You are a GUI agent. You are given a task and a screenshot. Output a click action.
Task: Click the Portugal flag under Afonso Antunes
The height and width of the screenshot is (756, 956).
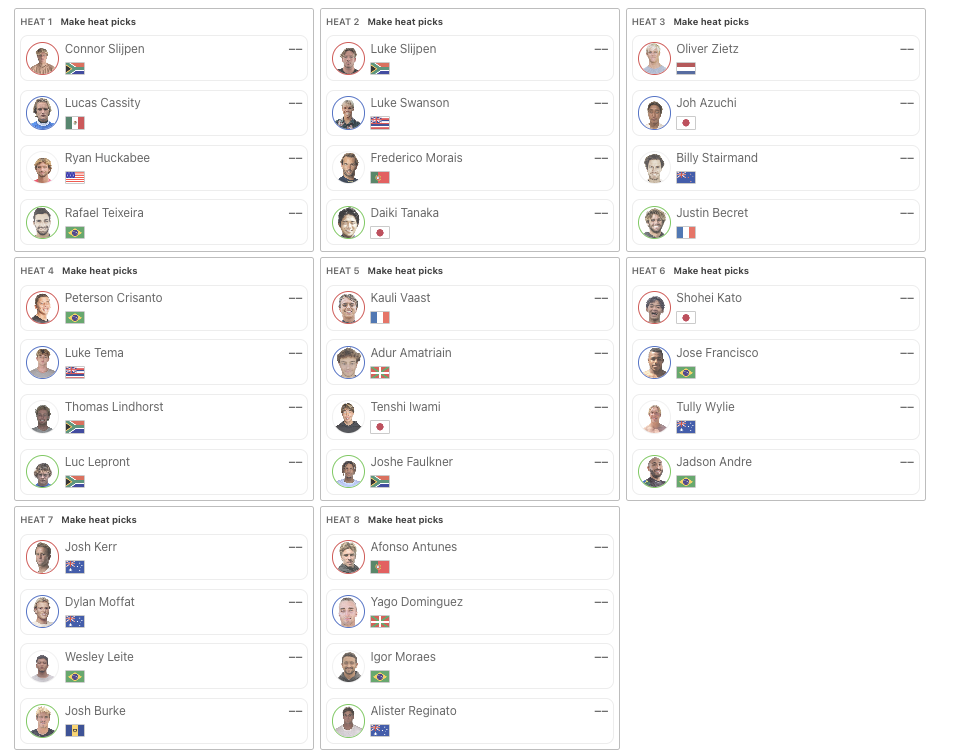click(x=380, y=567)
